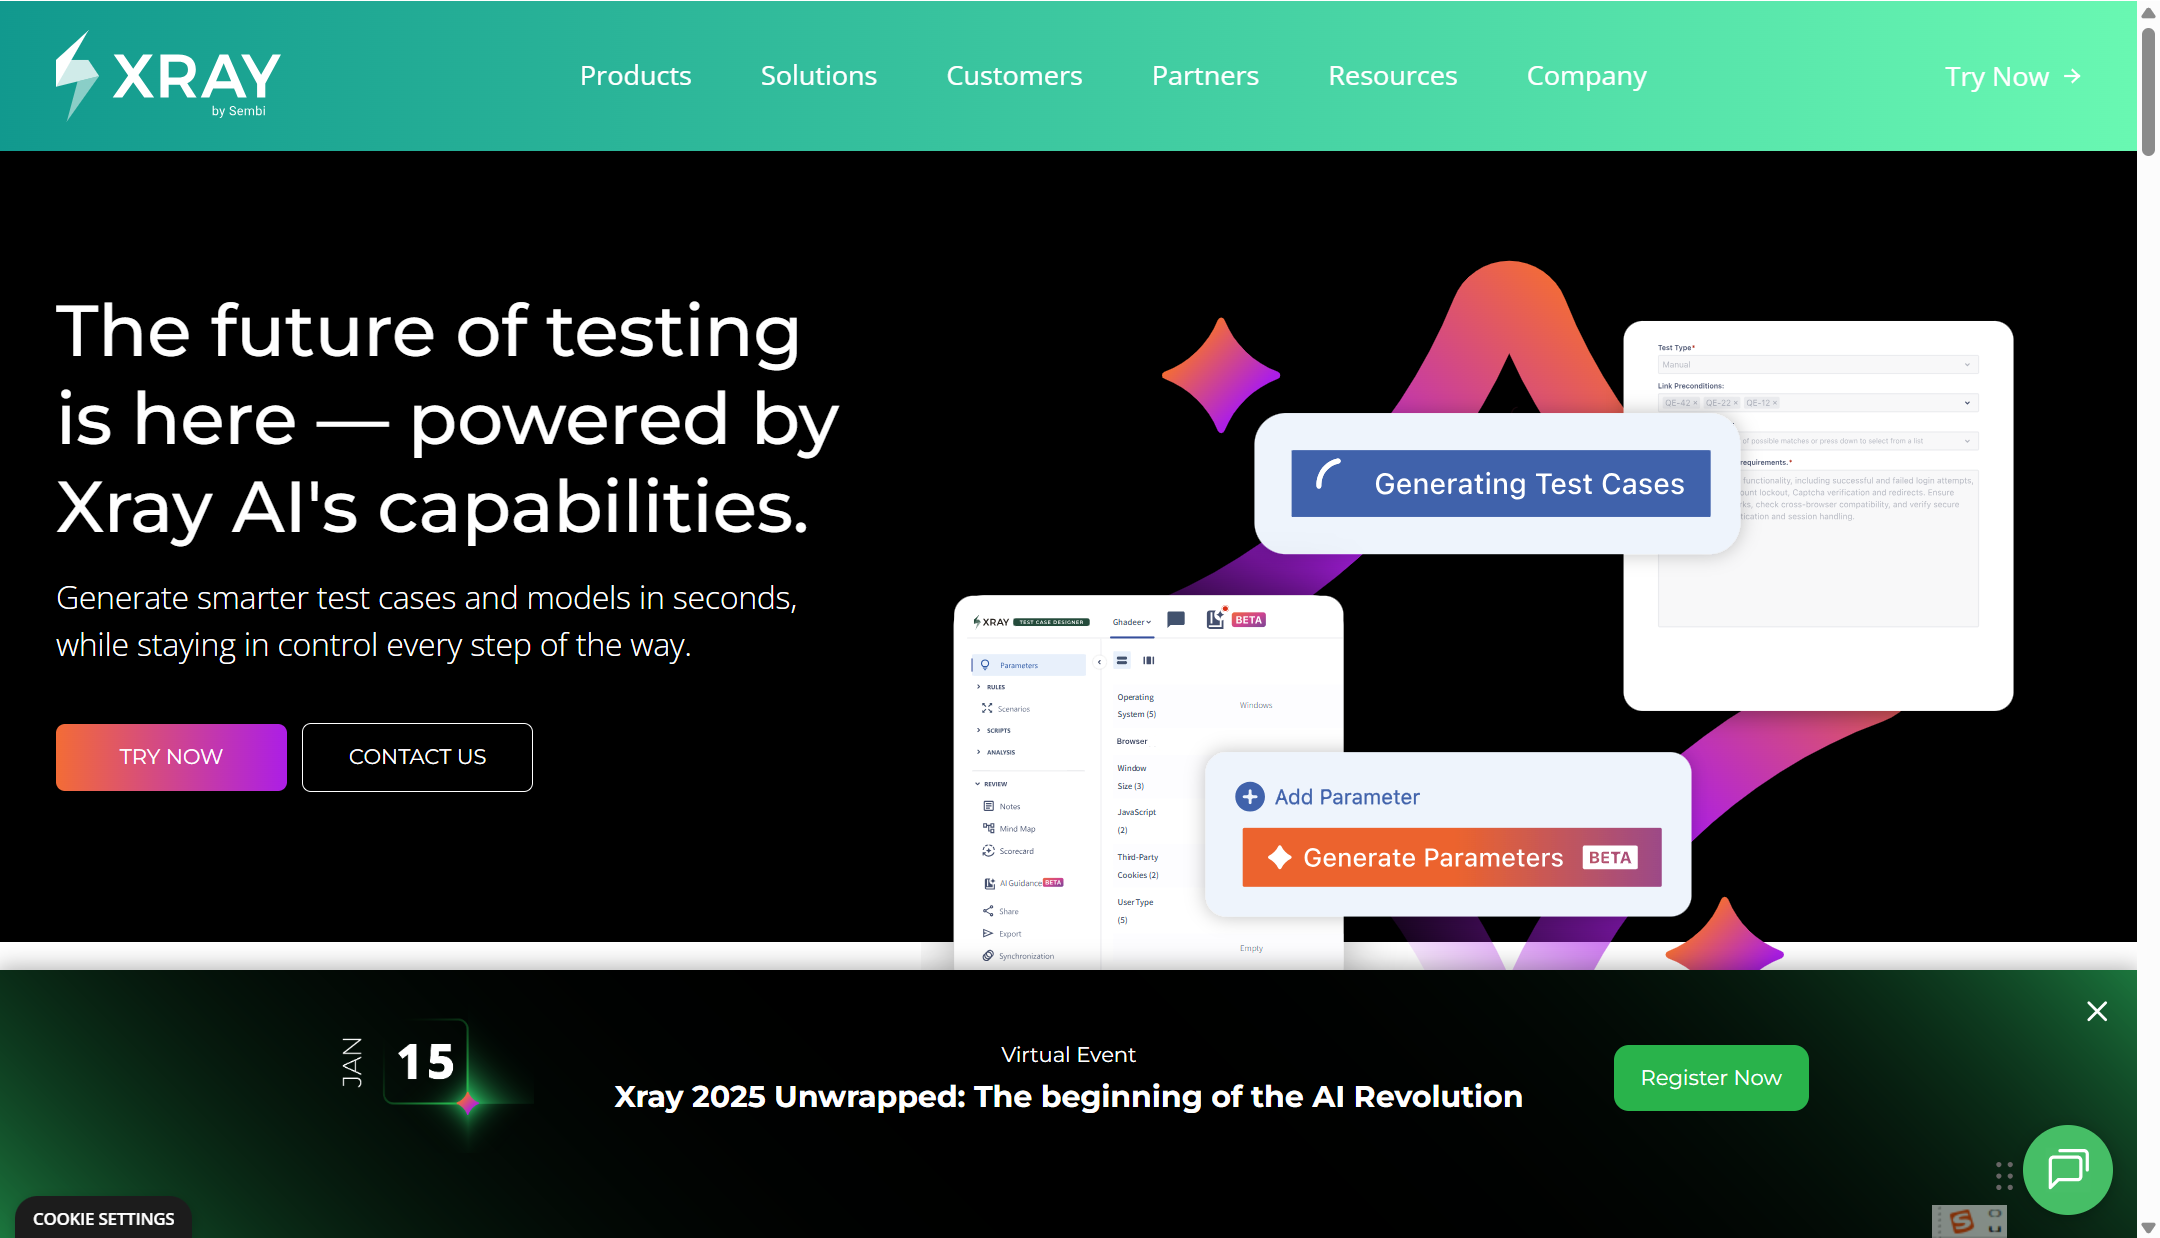Click the January 15 calendar date badge

coord(426,1062)
